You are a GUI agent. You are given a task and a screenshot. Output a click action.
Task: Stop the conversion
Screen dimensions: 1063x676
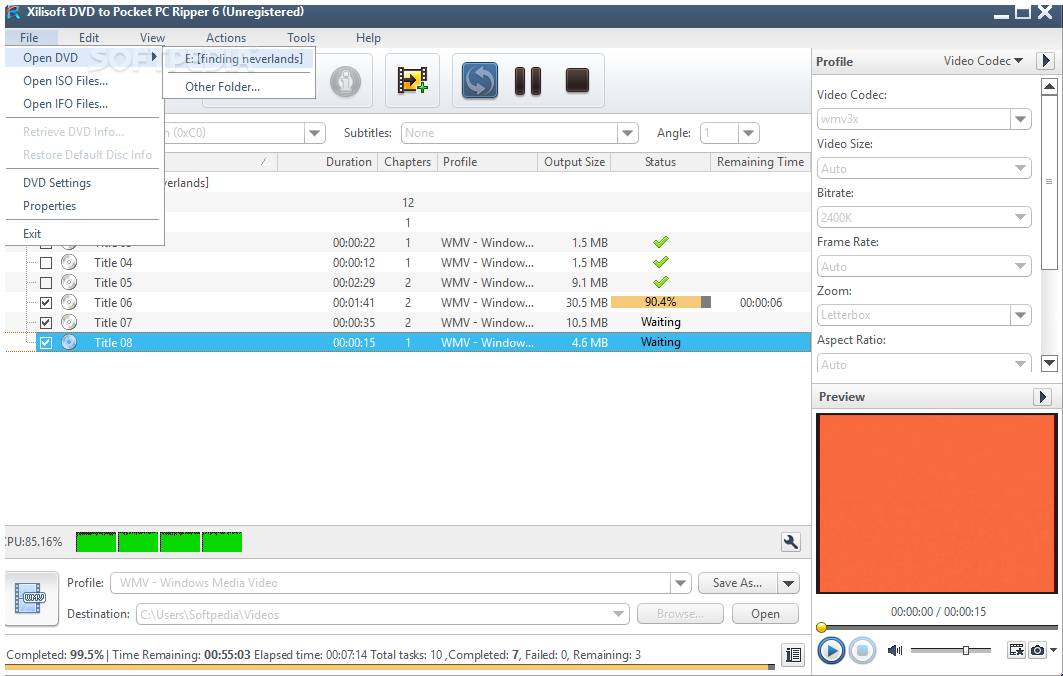pos(578,80)
